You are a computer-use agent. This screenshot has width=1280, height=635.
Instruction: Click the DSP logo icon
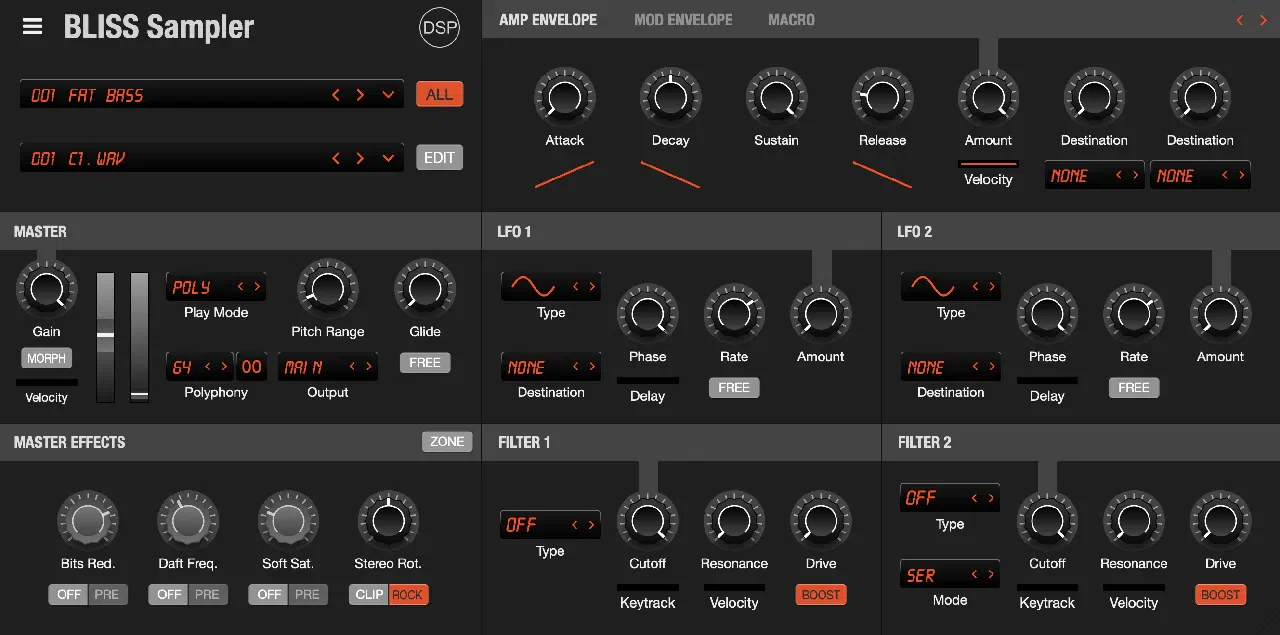439,28
